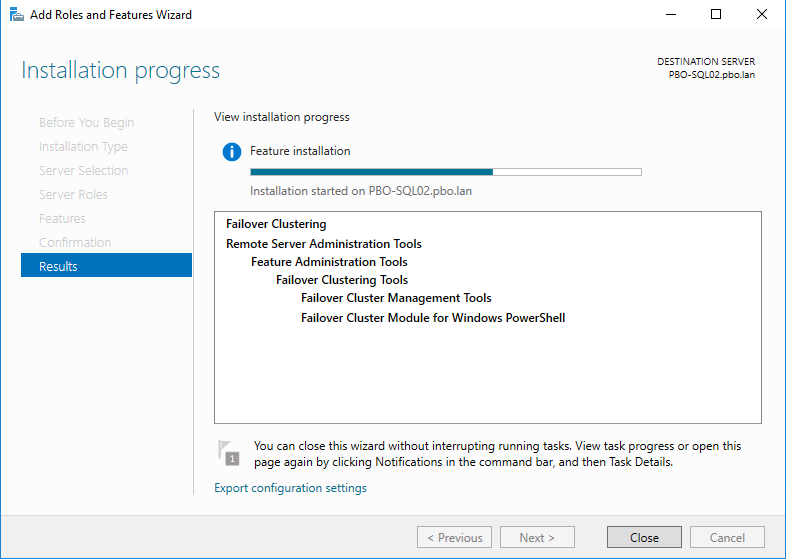Select Failover Cluster Module for Windows PowerShell
Image resolution: width=786 pixels, height=559 pixels.
click(433, 318)
